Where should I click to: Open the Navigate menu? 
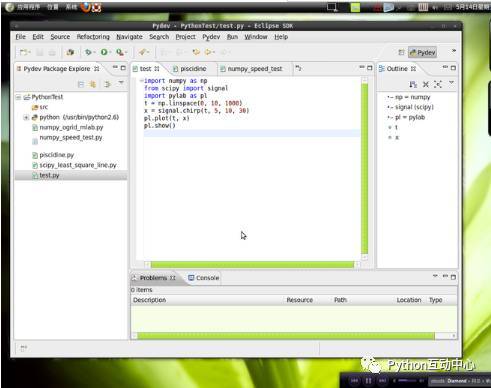pyautogui.click(x=129, y=37)
